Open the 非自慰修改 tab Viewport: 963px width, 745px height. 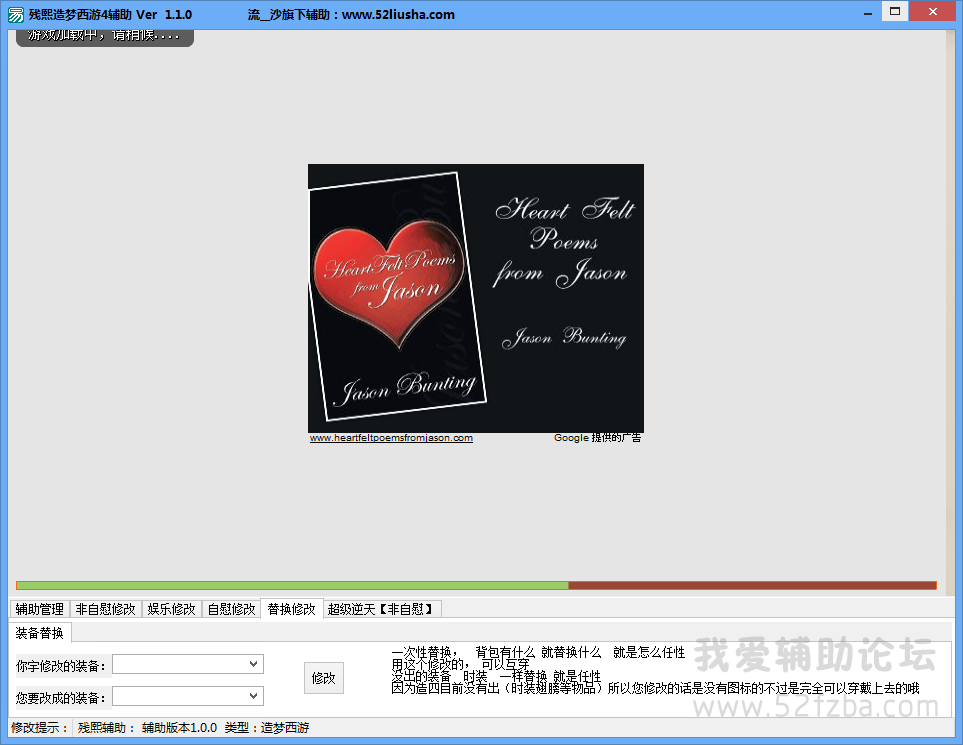(x=105, y=609)
